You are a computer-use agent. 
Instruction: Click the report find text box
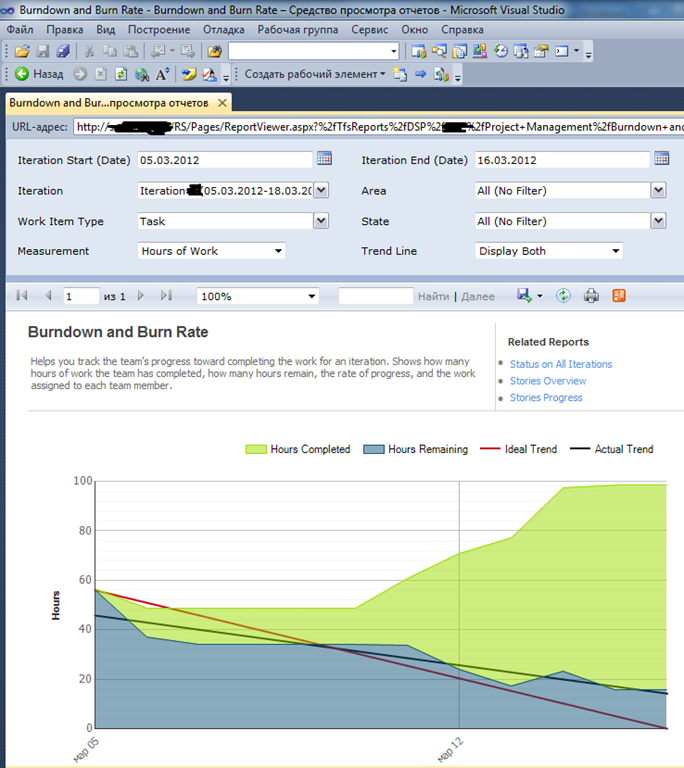(x=376, y=296)
